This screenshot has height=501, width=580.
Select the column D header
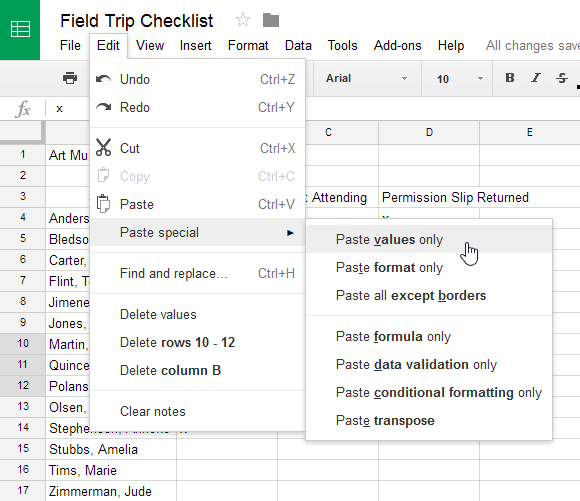(429, 132)
